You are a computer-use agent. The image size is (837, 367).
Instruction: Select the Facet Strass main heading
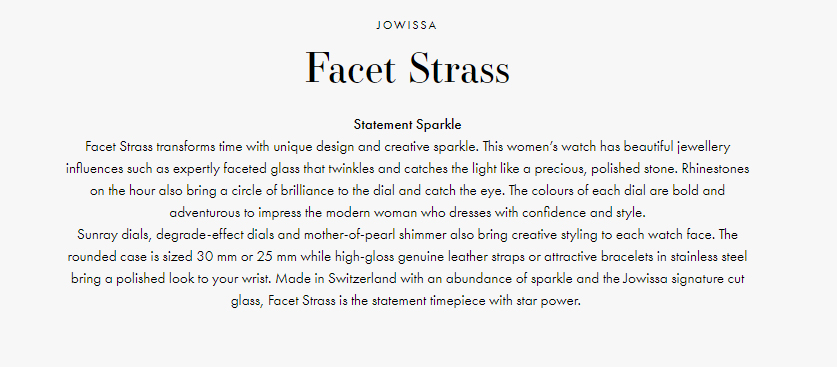[407, 68]
